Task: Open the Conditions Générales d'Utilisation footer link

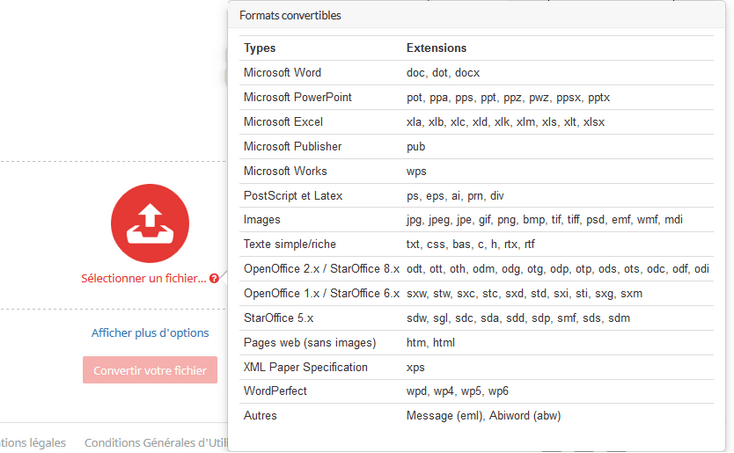Action: [x=156, y=443]
